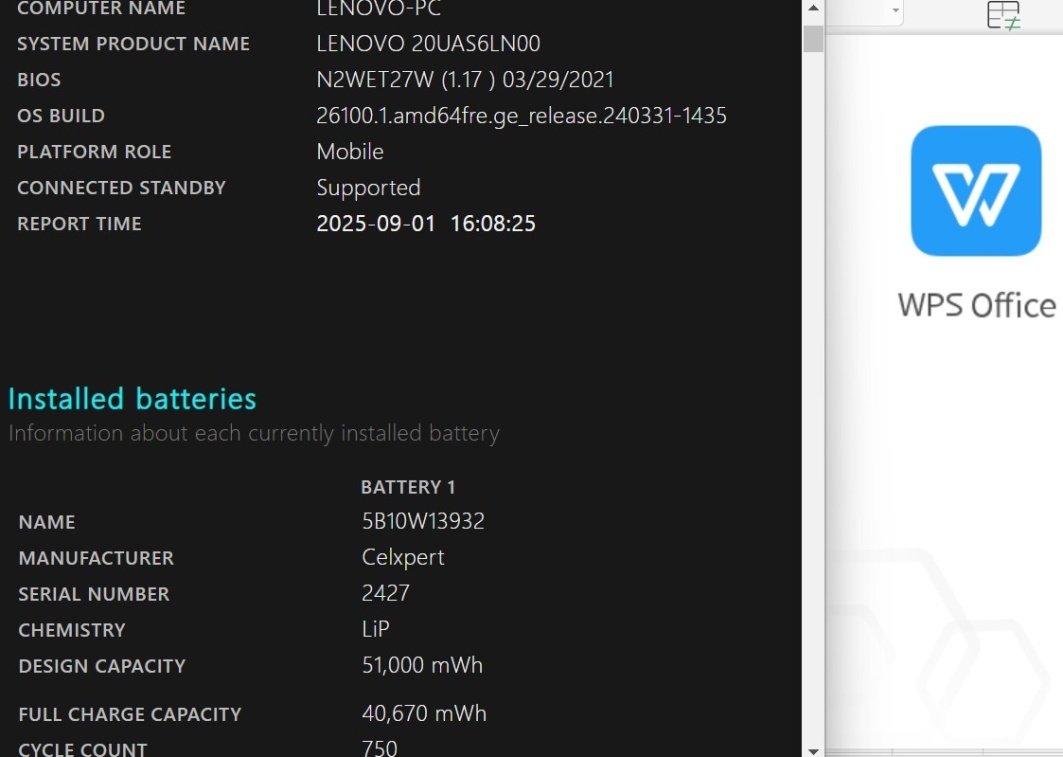The image size is (1063, 757).
Task: Click the chemistry value 'LiP'
Action: 376,629
